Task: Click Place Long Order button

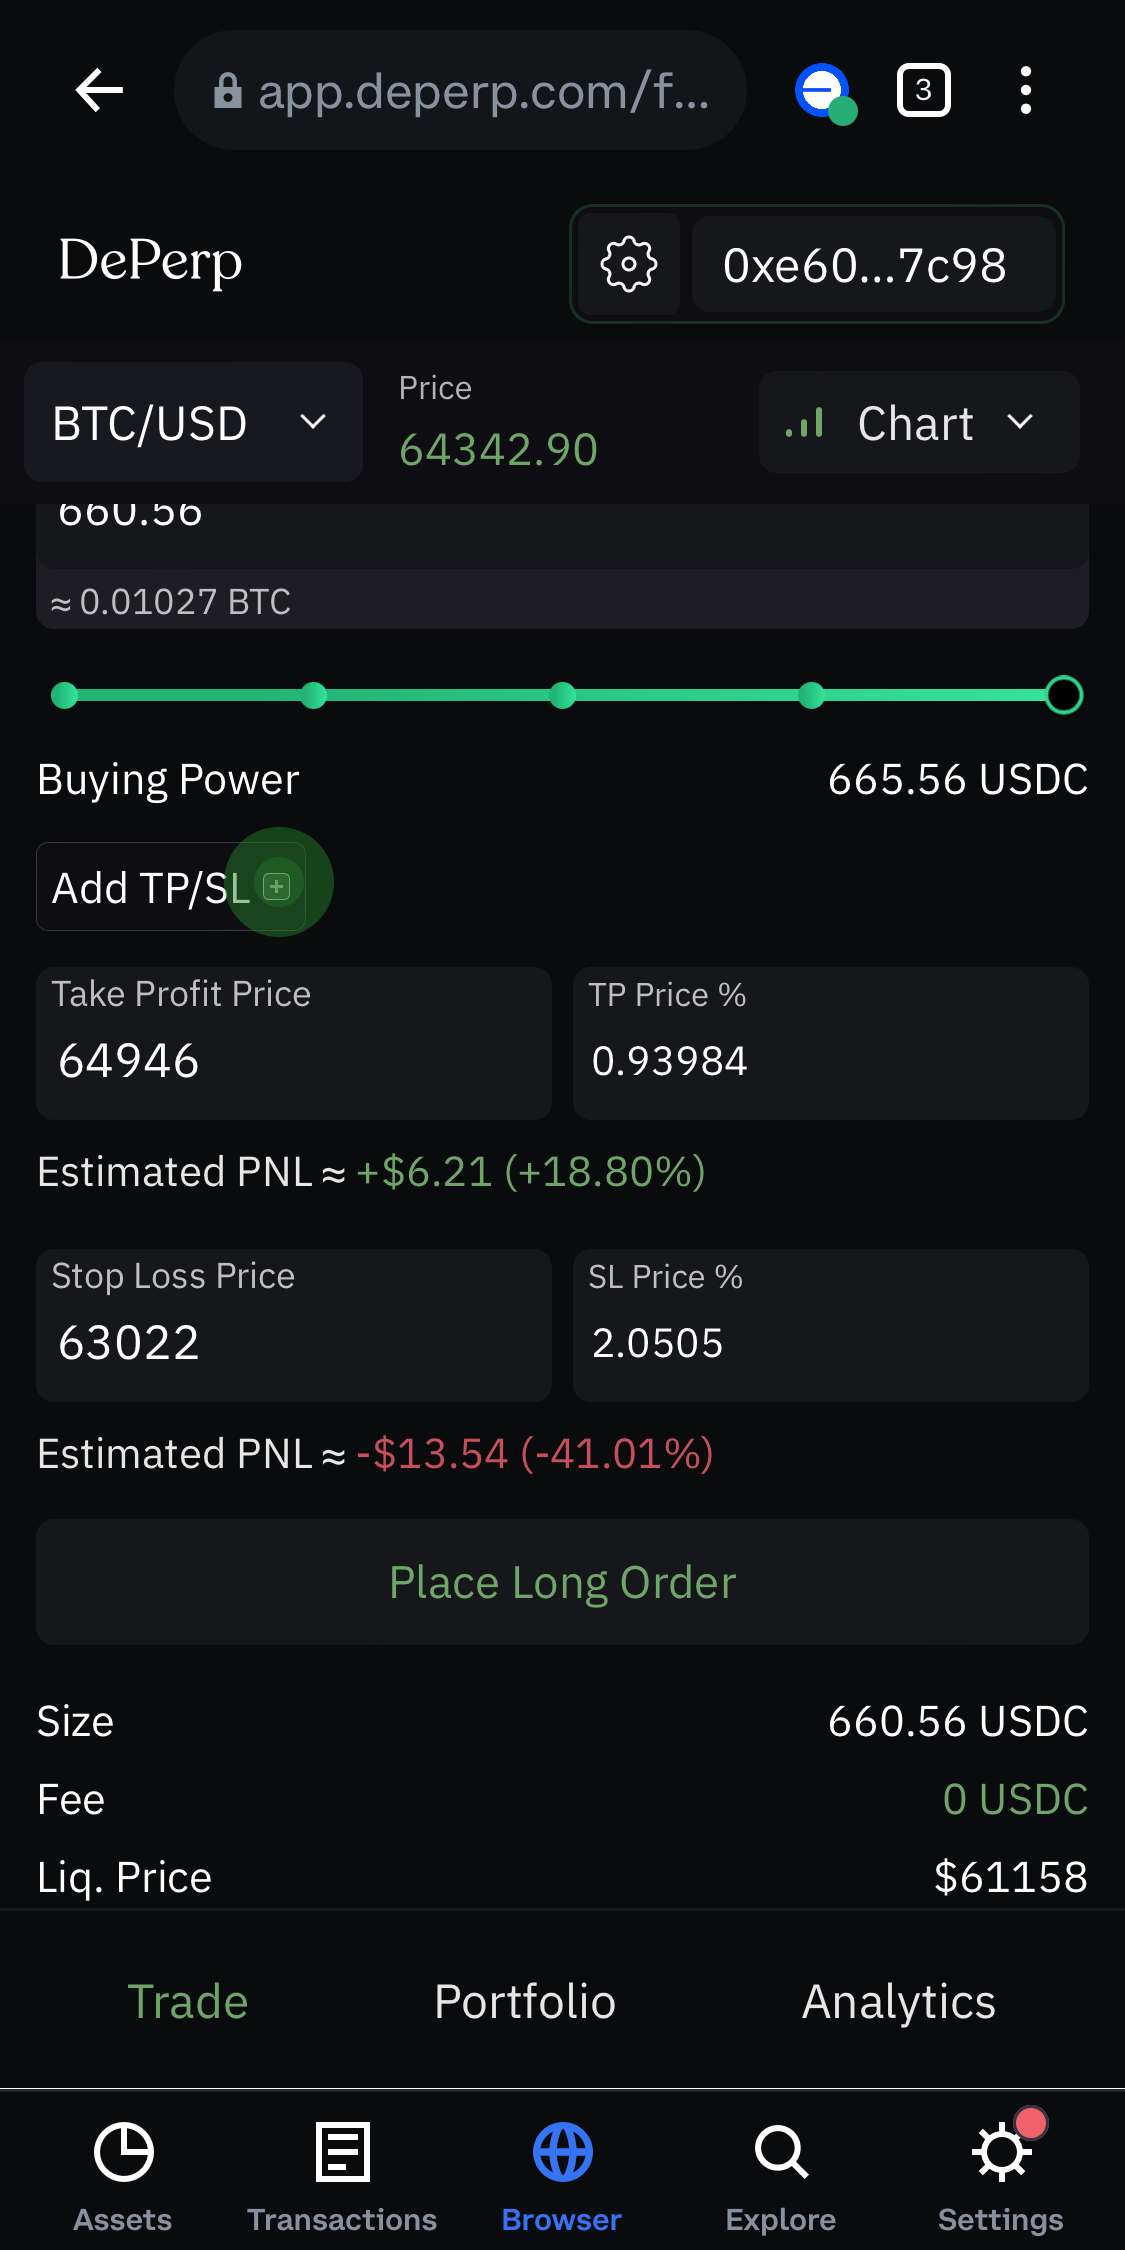Action: 562,1582
